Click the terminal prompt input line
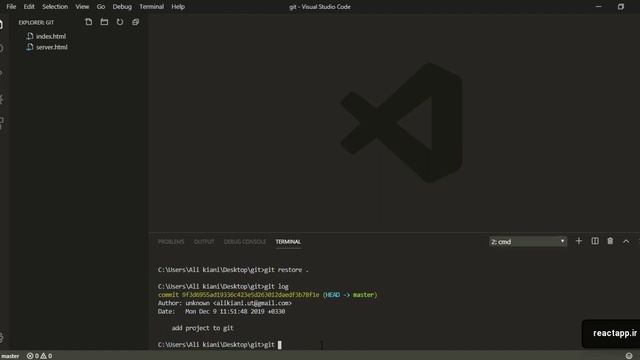 220,345
